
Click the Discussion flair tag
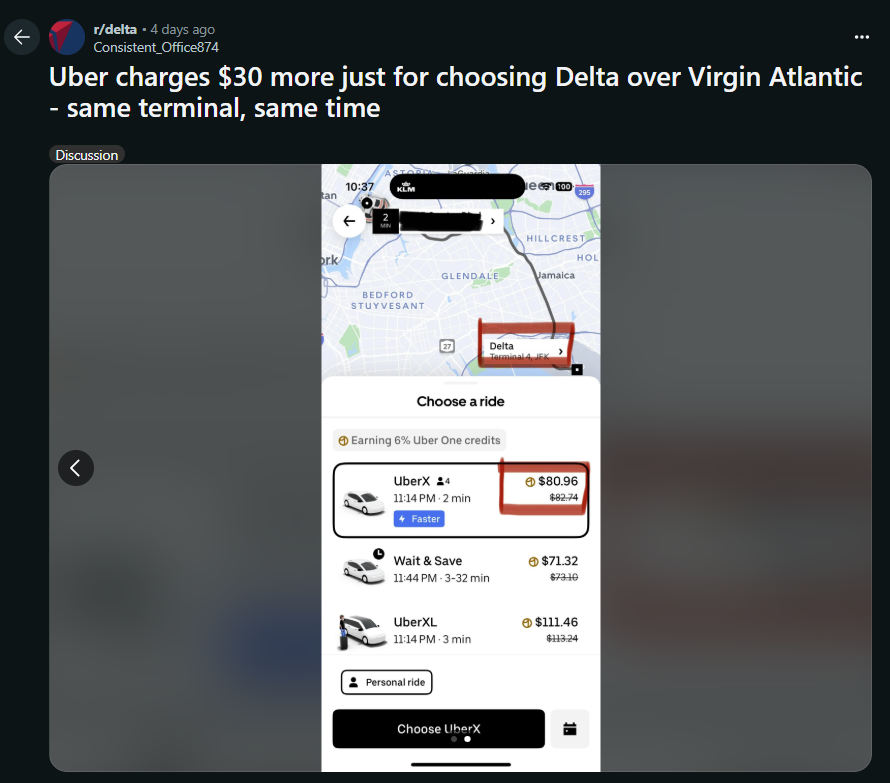click(87, 155)
